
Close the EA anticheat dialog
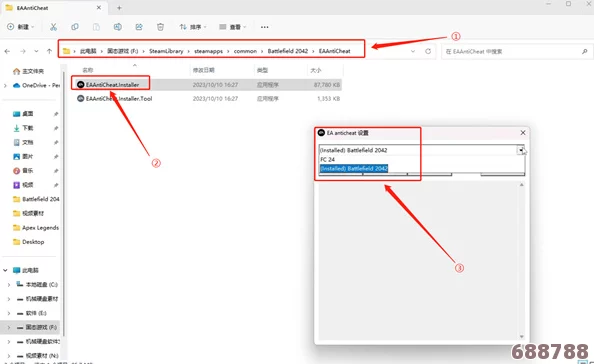pos(523,133)
